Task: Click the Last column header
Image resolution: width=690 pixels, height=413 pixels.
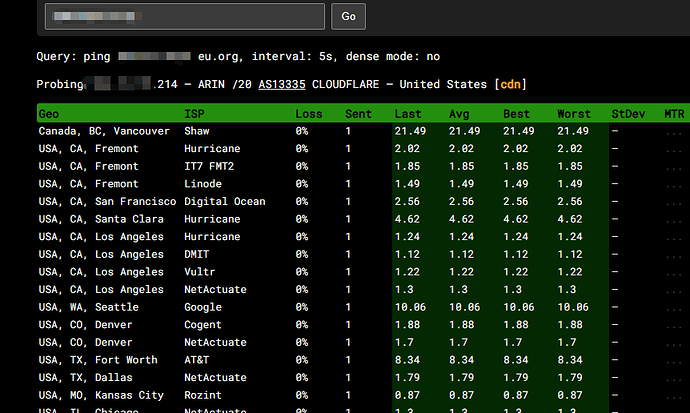Action: click(x=408, y=114)
